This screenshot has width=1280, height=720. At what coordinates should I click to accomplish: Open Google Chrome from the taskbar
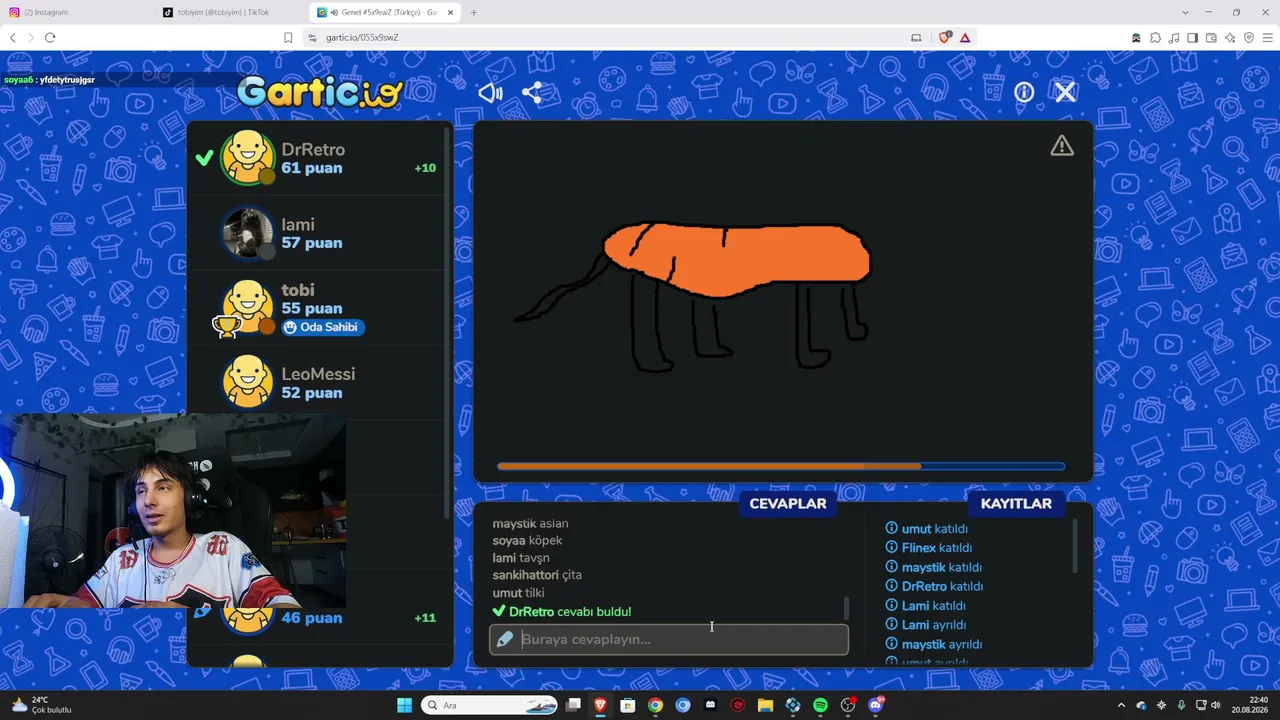tap(655, 705)
